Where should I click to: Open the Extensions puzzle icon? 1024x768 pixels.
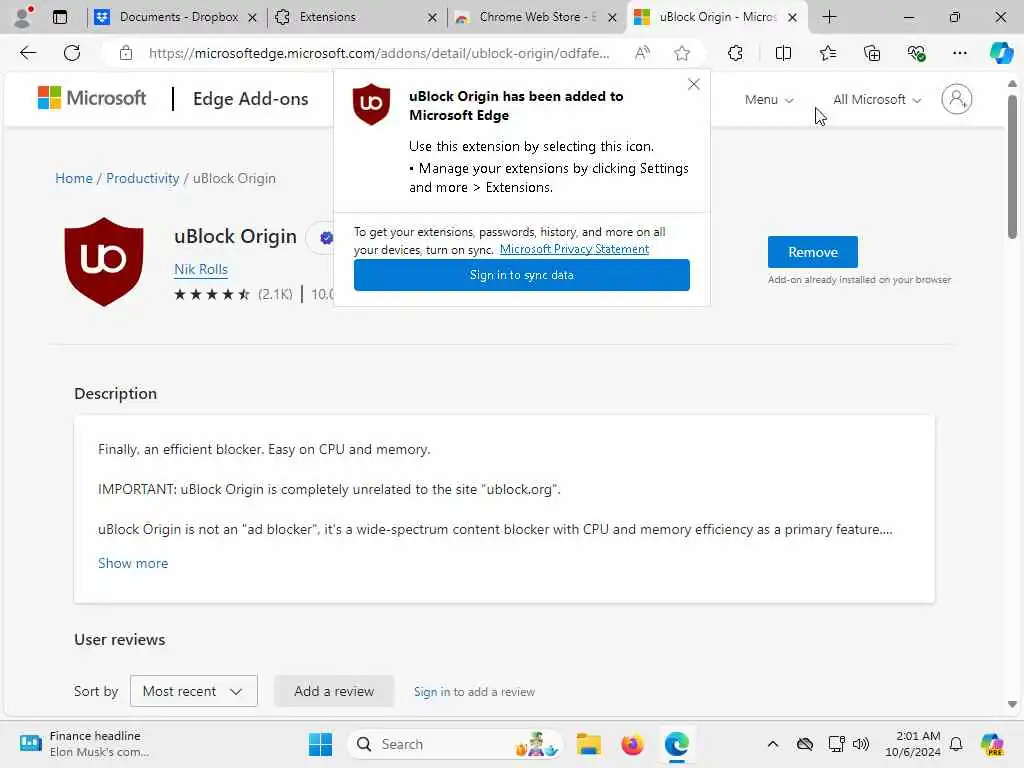(x=735, y=53)
